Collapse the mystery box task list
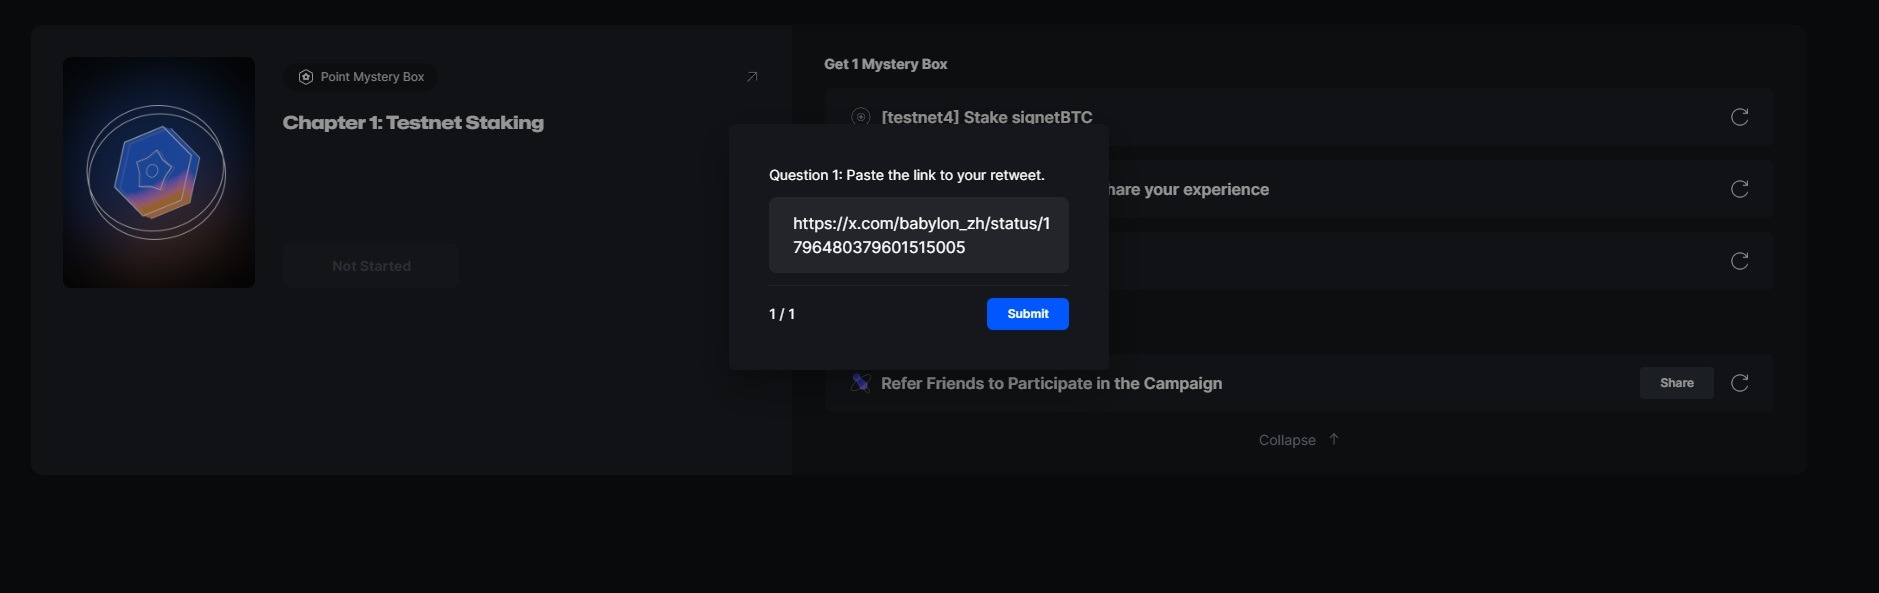 tap(1287, 440)
